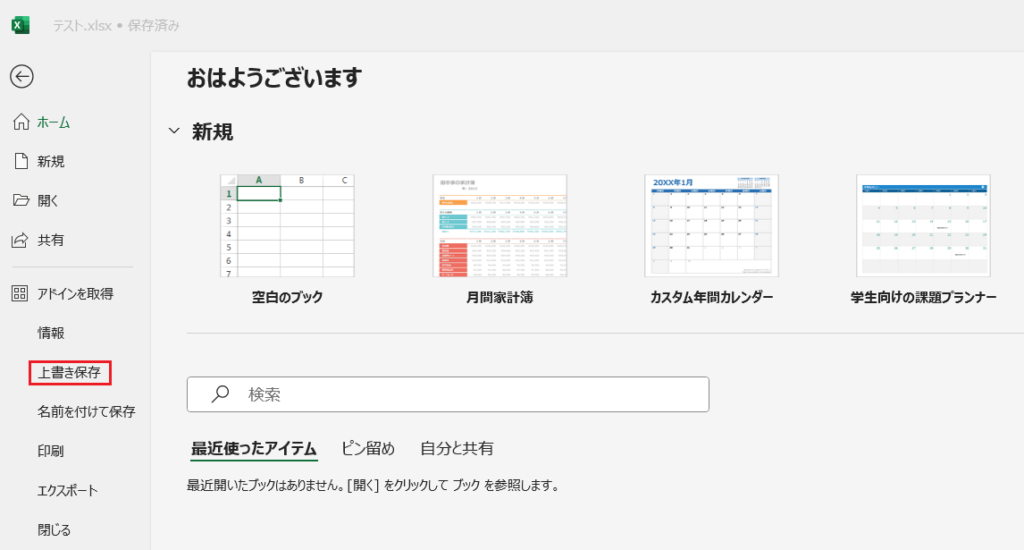
Task: Click the share icon beside 共有
Action: [20, 240]
